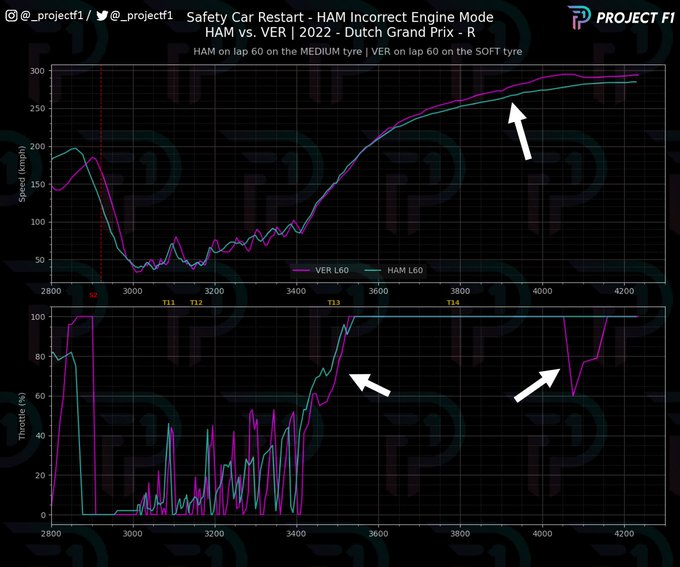Click the teal line swatch beside HAM L60
This screenshot has width=680, height=567.
click(373, 270)
